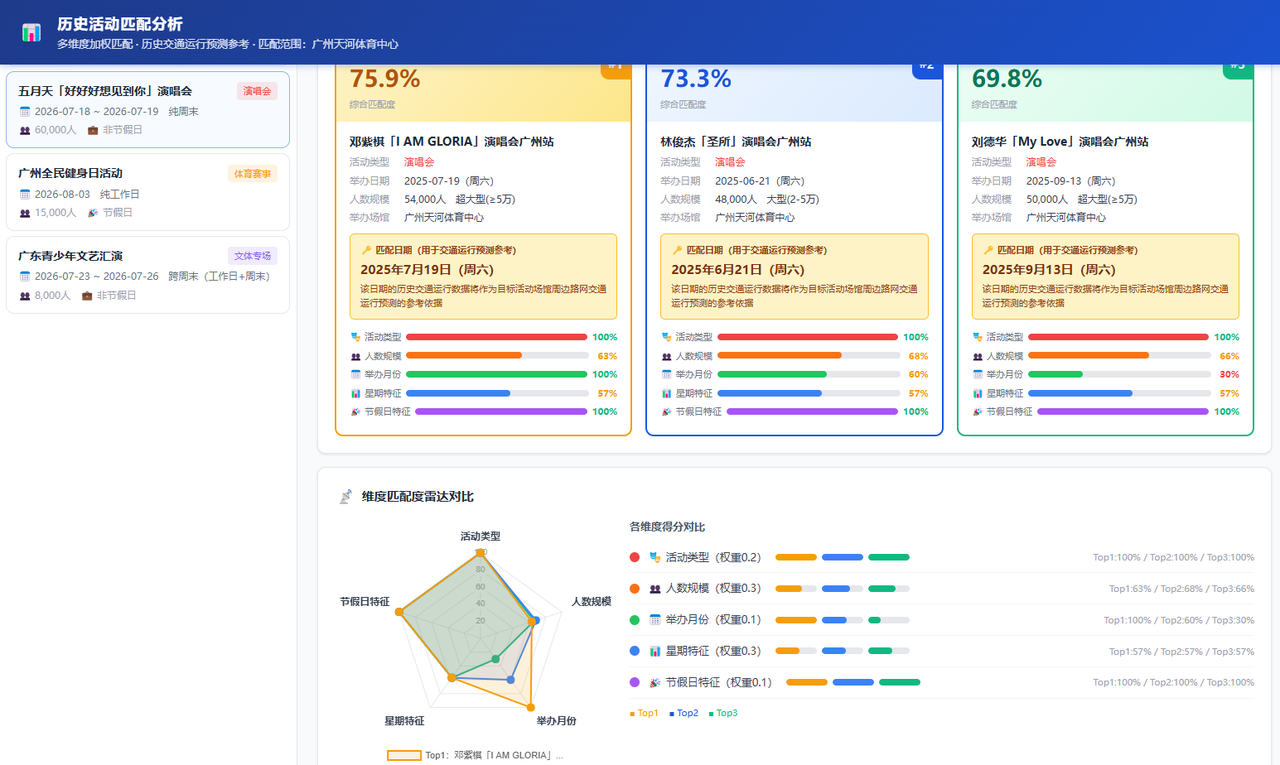Click 活动类型 icon in 邓紫棋 card
1280x765 pixels.
[355, 337]
